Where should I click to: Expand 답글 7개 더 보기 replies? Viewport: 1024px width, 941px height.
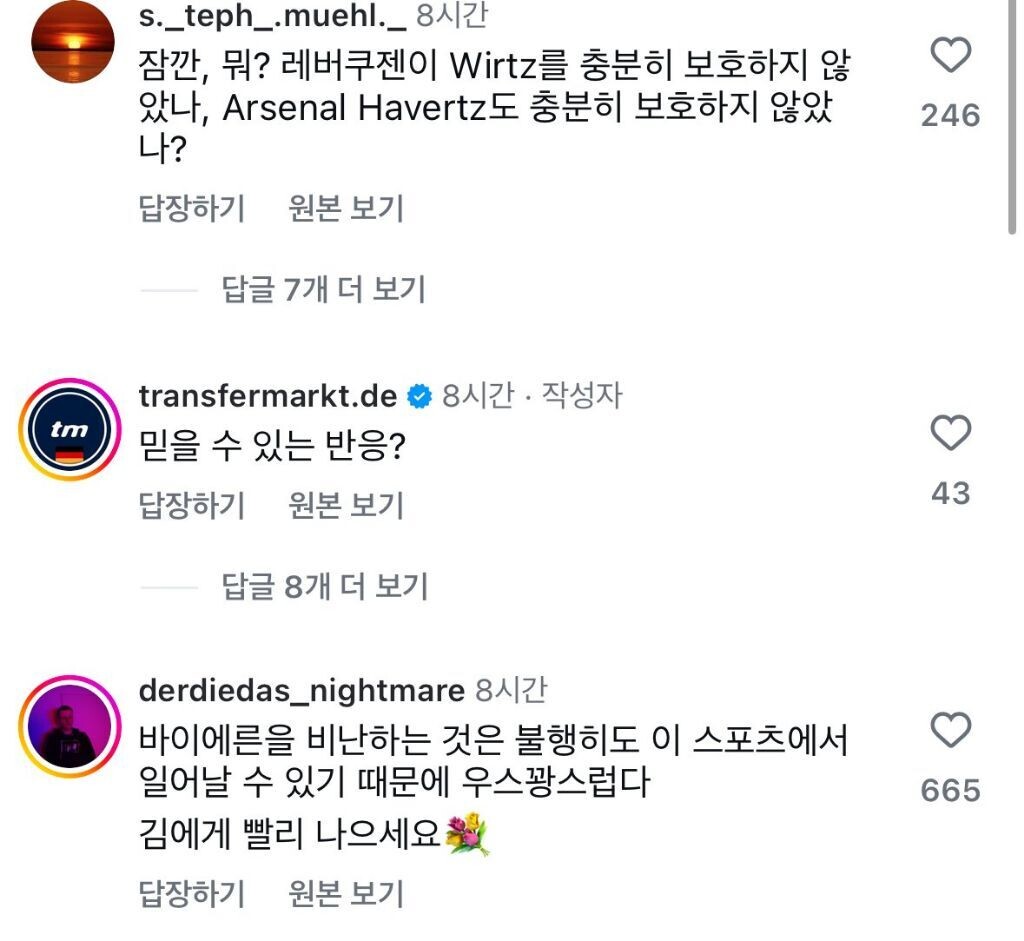[x=323, y=289]
